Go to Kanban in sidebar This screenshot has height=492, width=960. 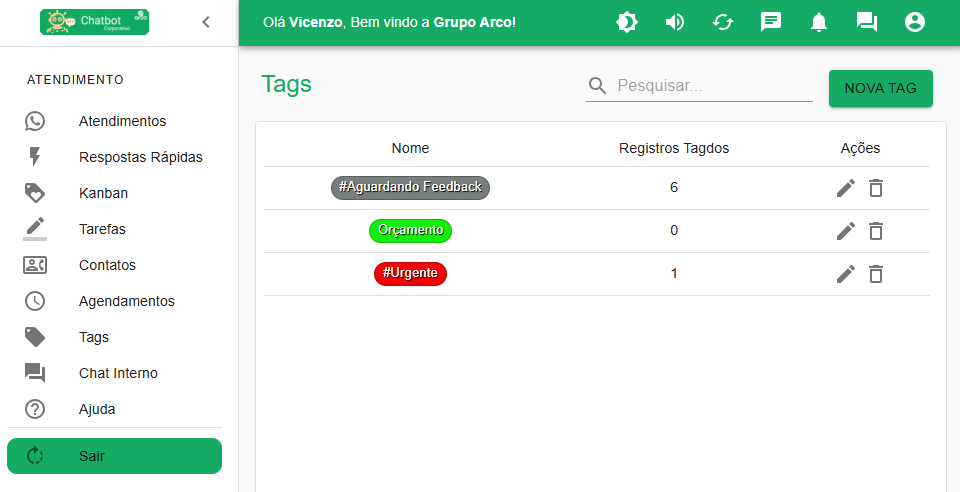pyautogui.click(x=103, y=193)
